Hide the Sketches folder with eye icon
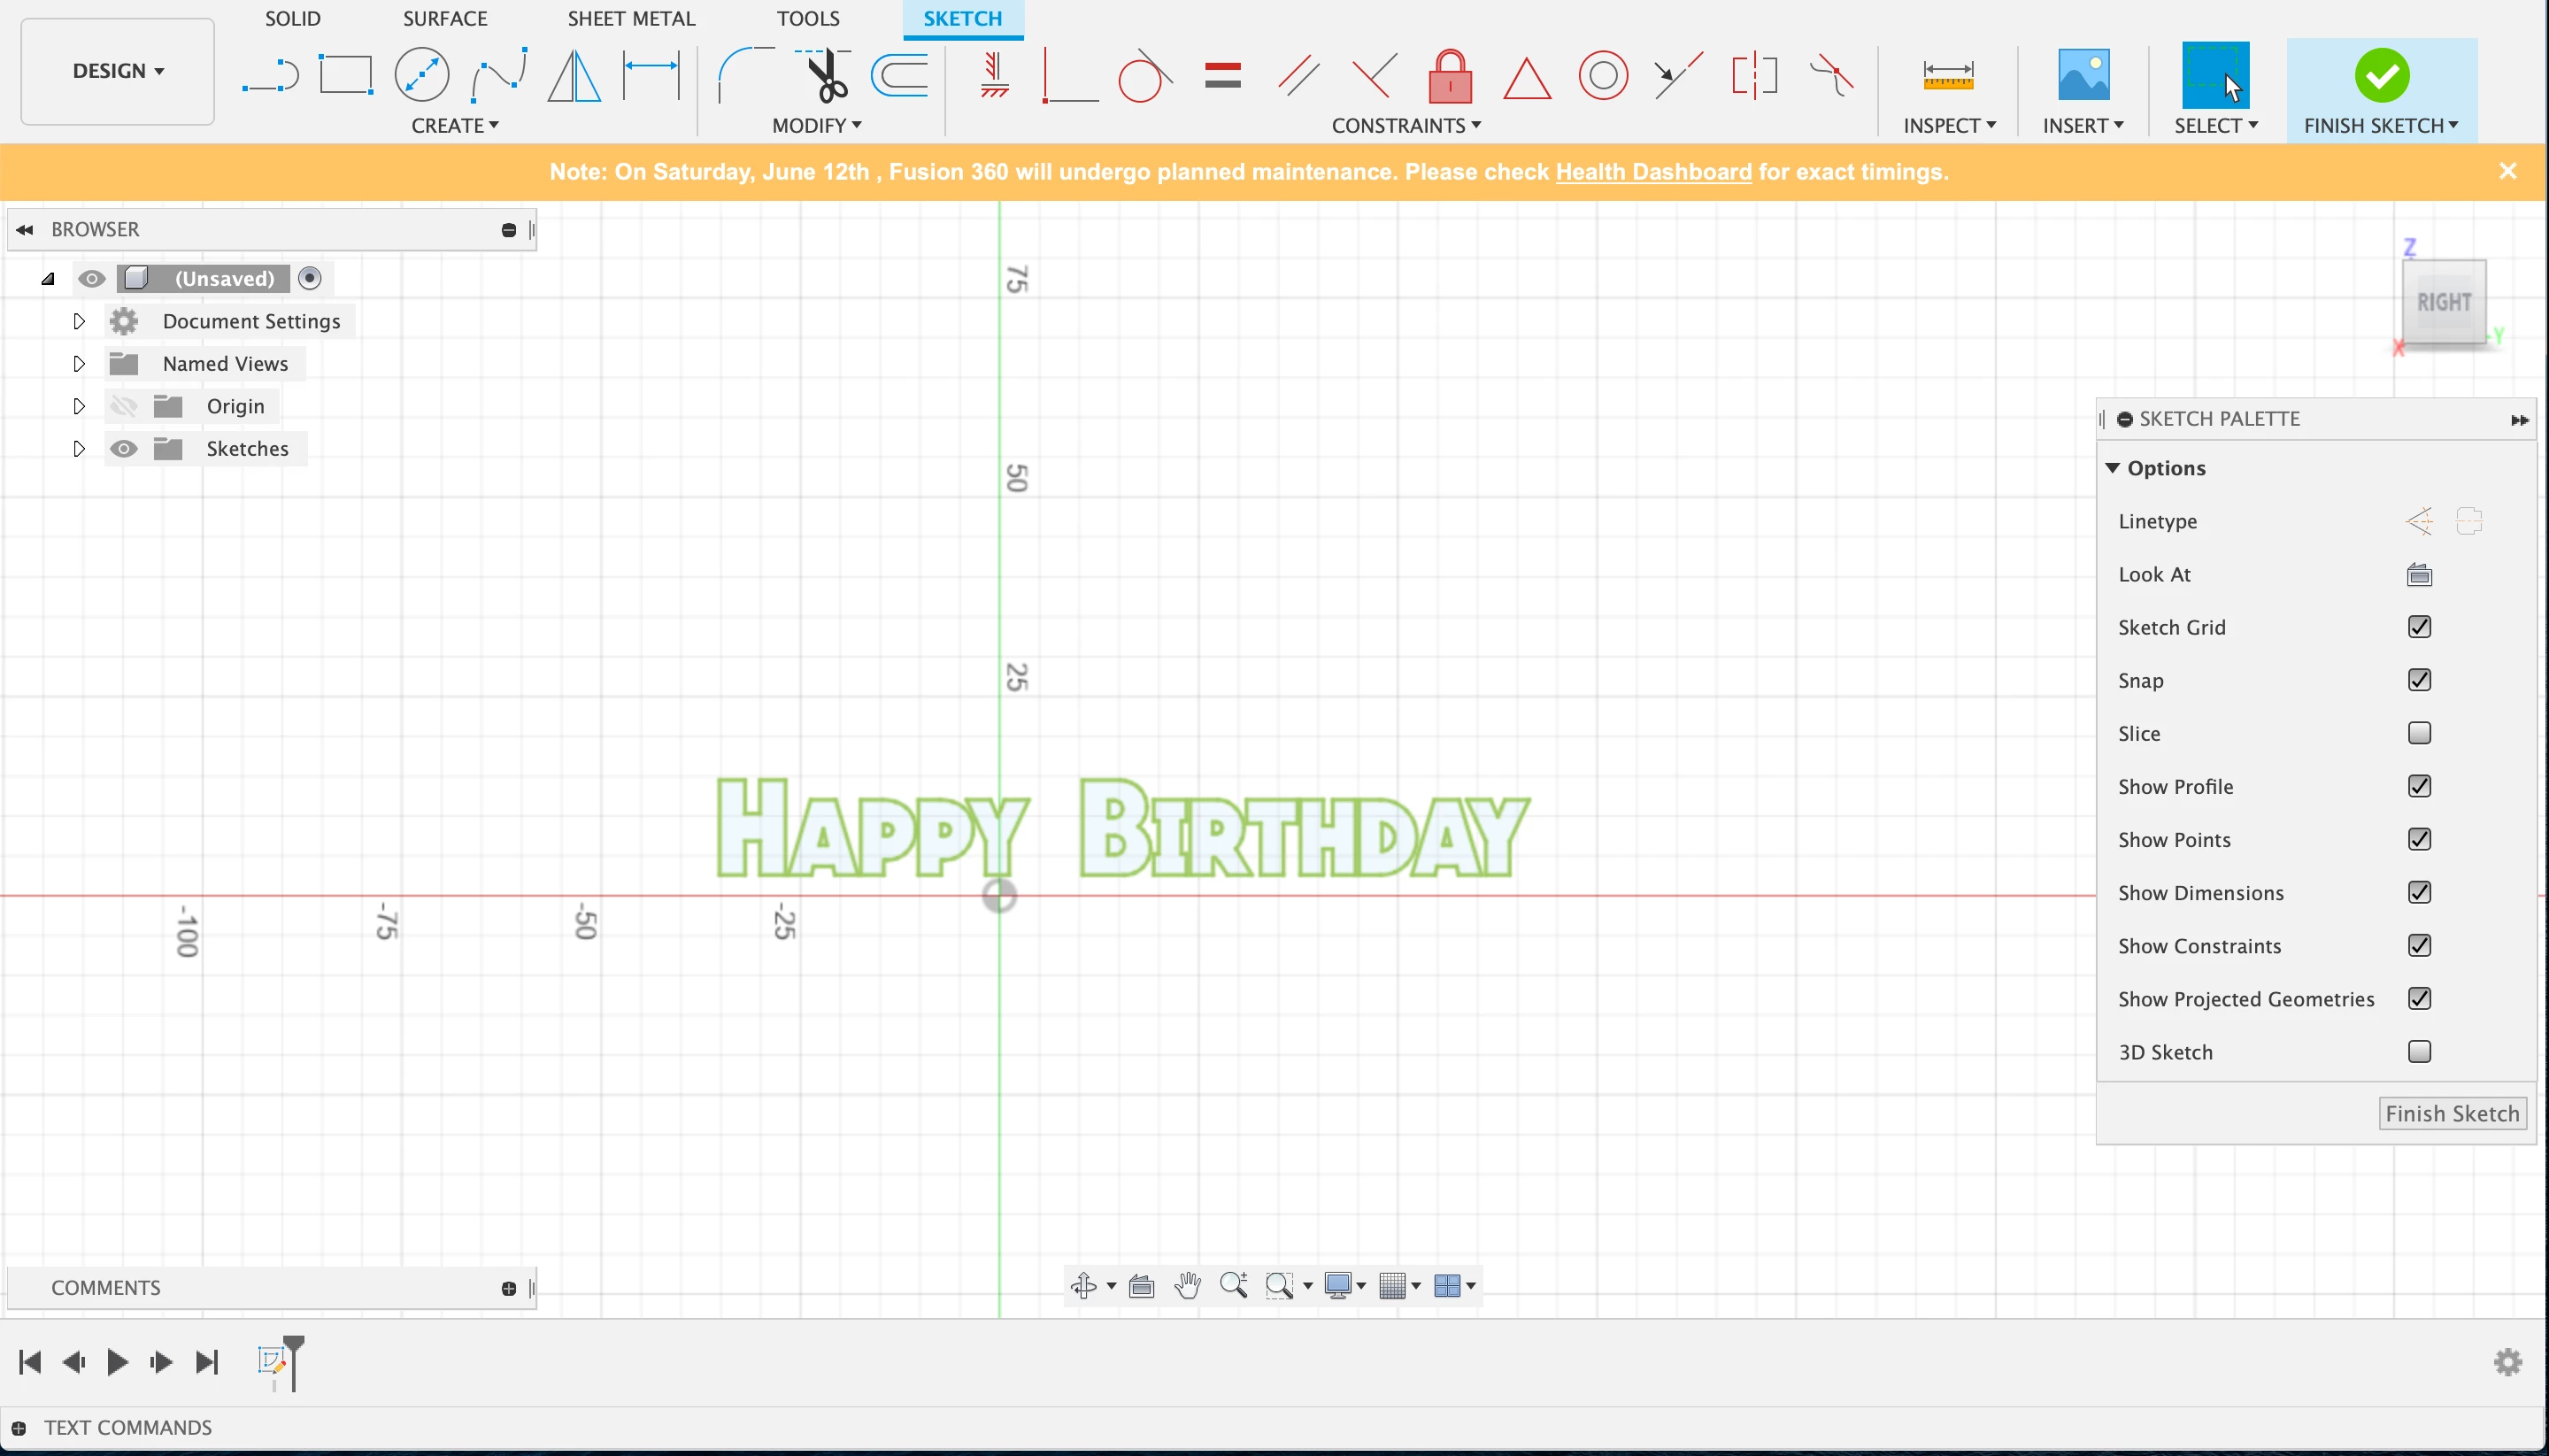Image resolution: width=2549 pixels, height=1456 pixels. tap(124, 449)
